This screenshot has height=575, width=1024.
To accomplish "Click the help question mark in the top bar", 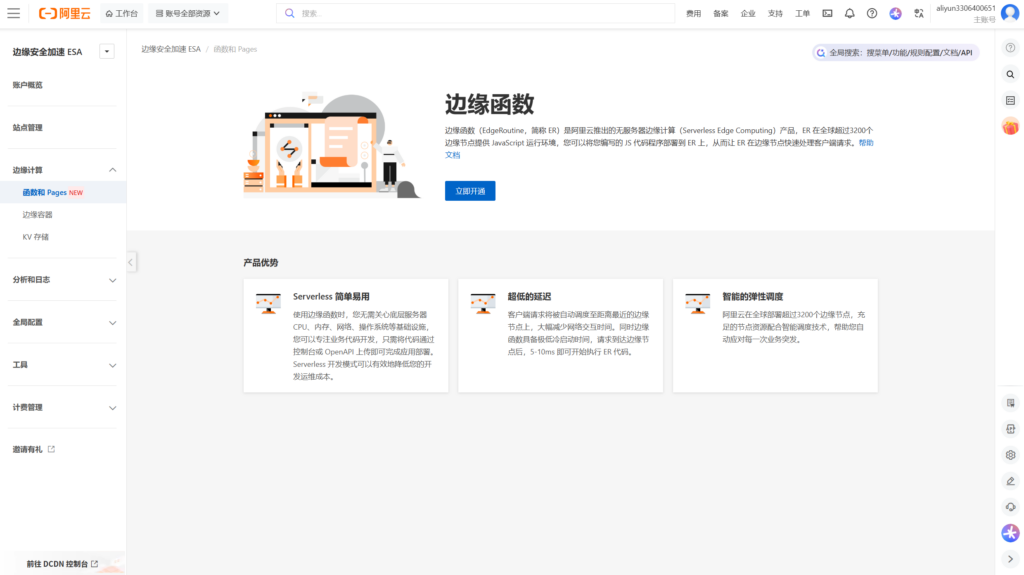I will point(872,13).
